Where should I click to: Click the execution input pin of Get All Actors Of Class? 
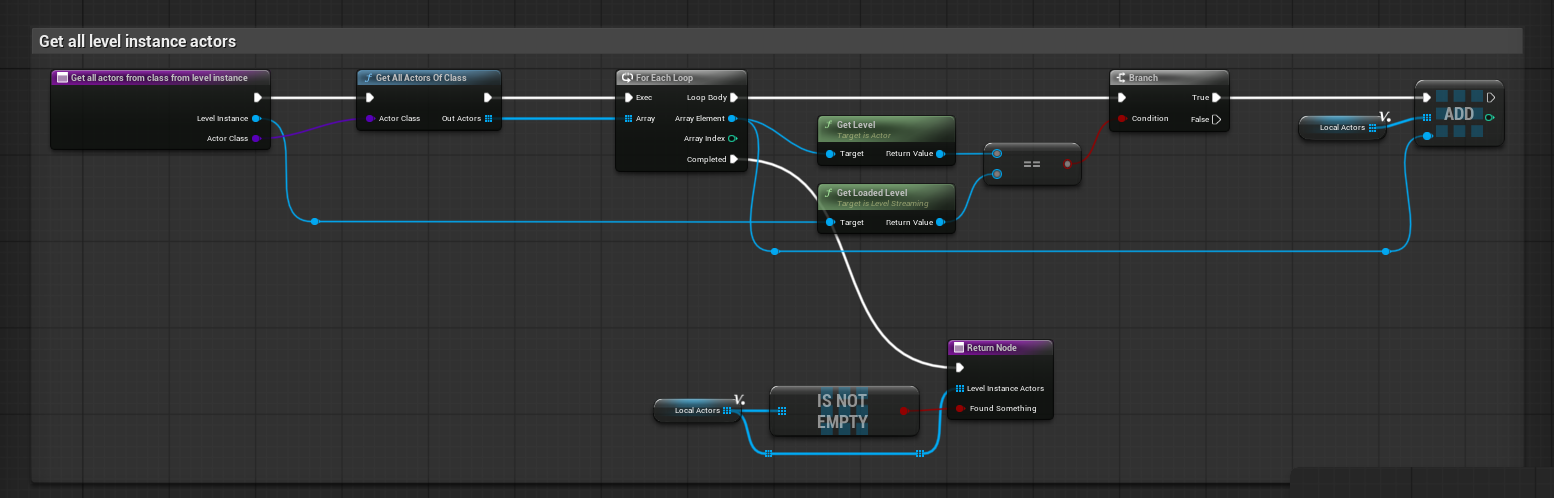[x=370, y=98]
